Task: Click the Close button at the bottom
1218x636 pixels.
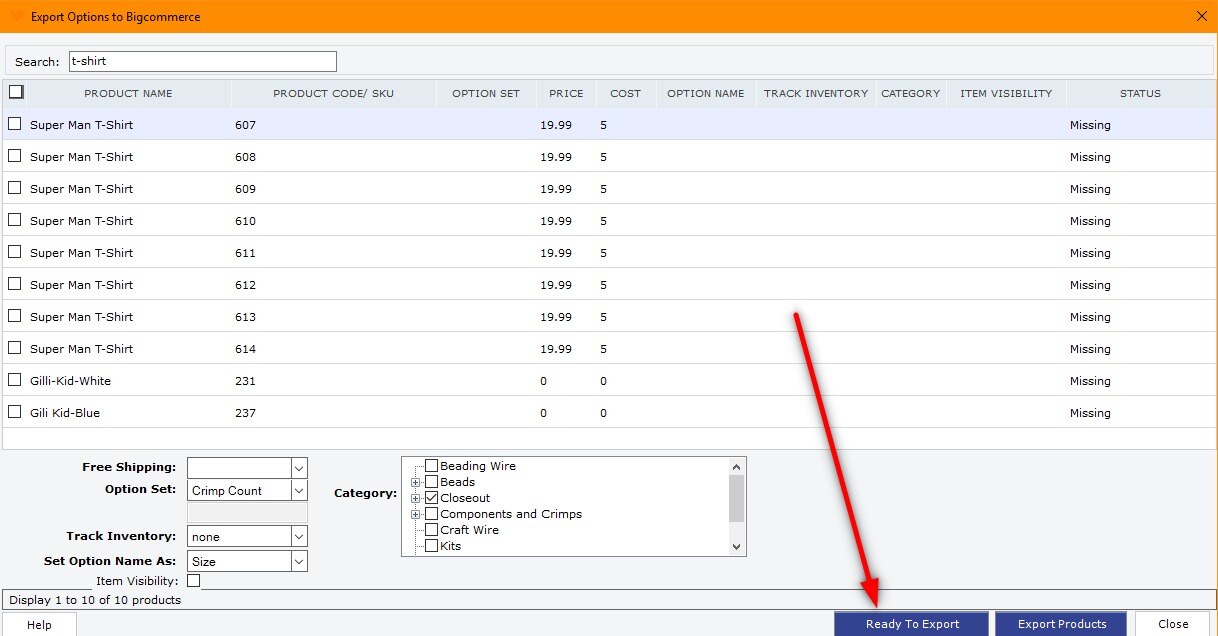Action: (1173, 624)
